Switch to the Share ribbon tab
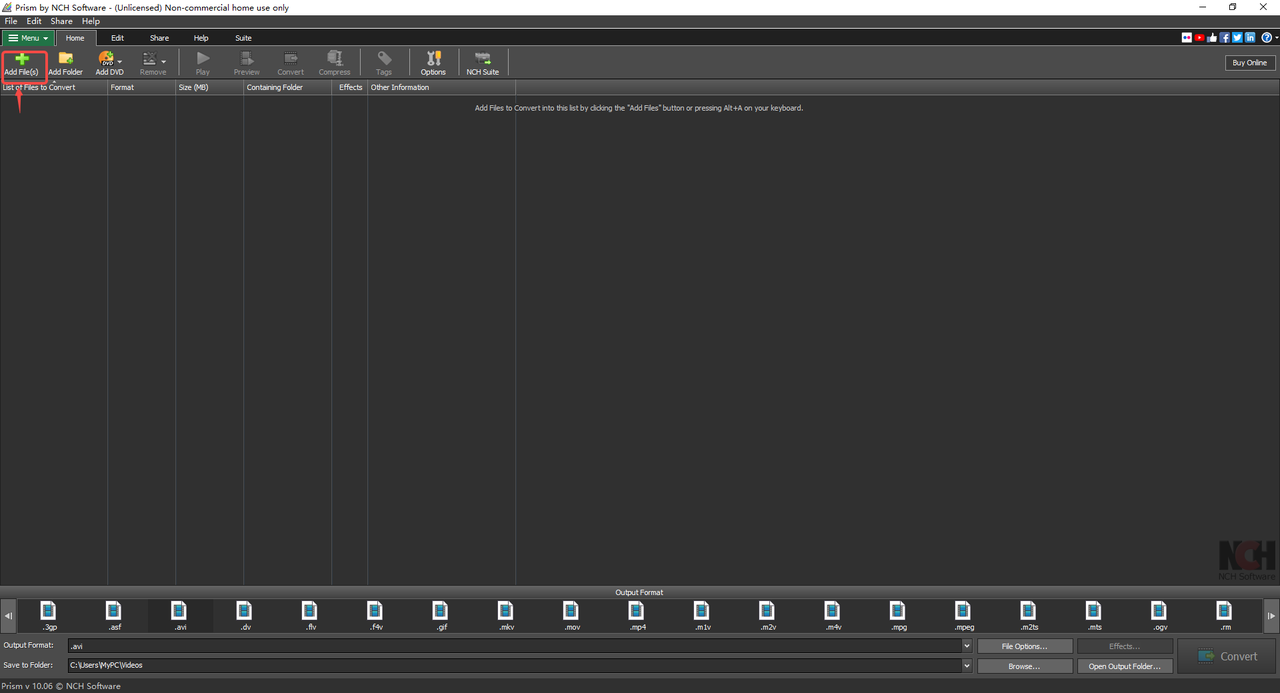Viewport: 1280px width, 693px height. (x=159, y=38)
